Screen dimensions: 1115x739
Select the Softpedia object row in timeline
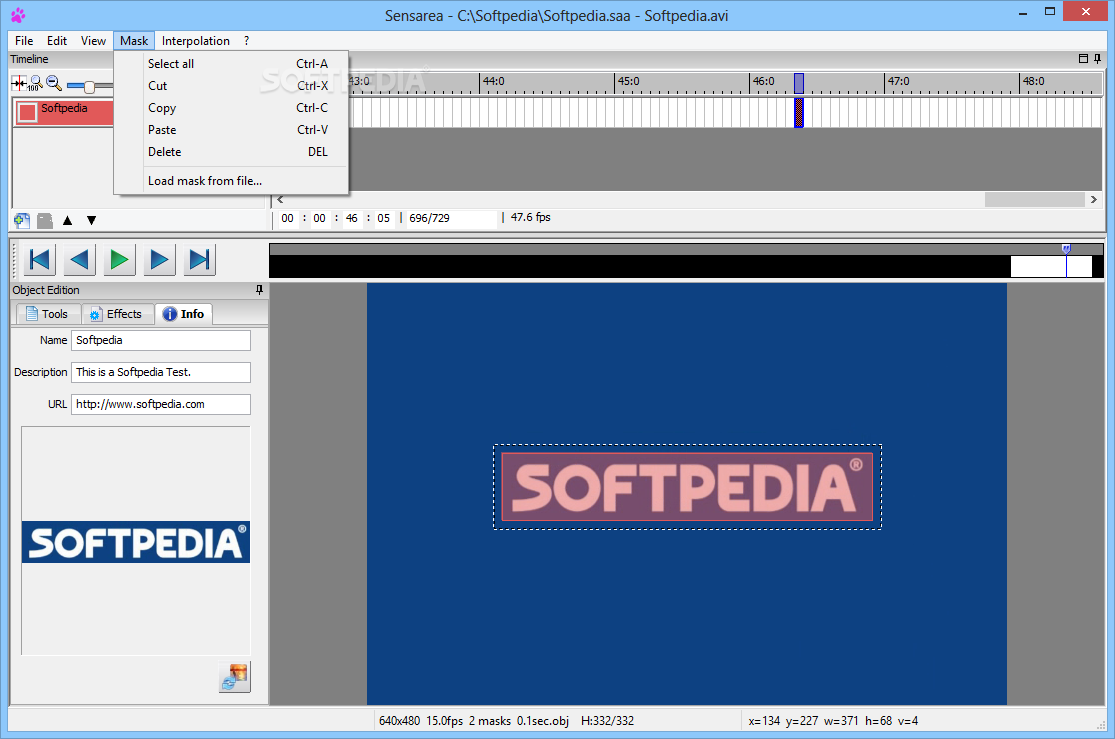click(64, 112)
